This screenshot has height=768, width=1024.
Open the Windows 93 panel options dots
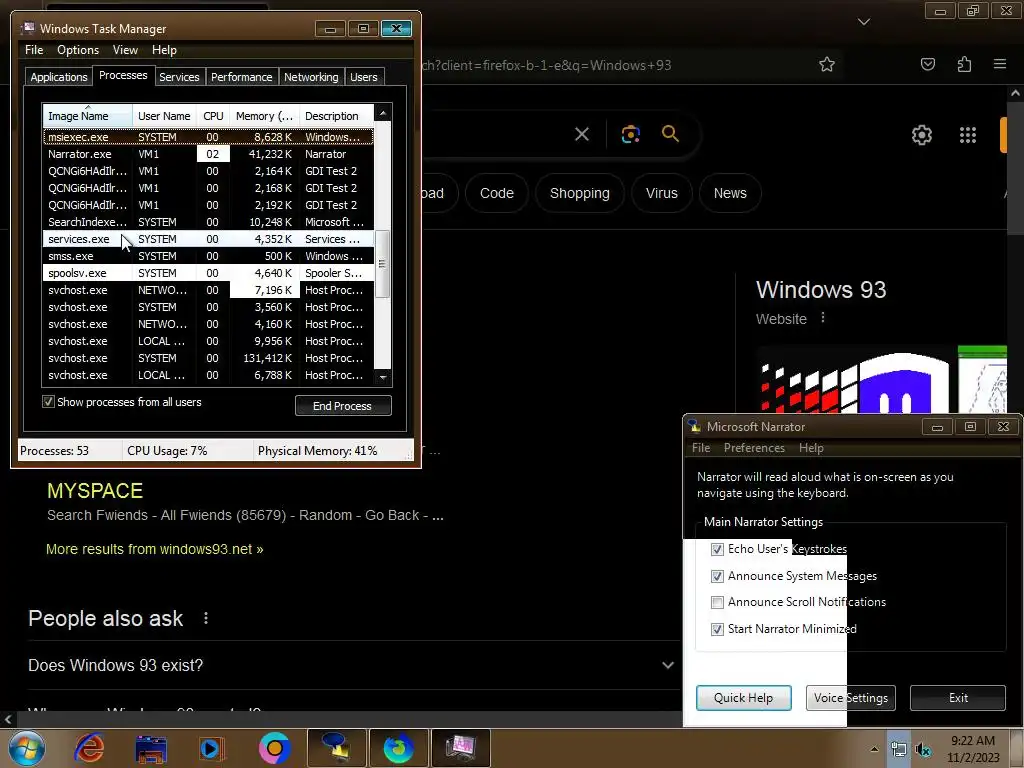[x=823, y=318]
